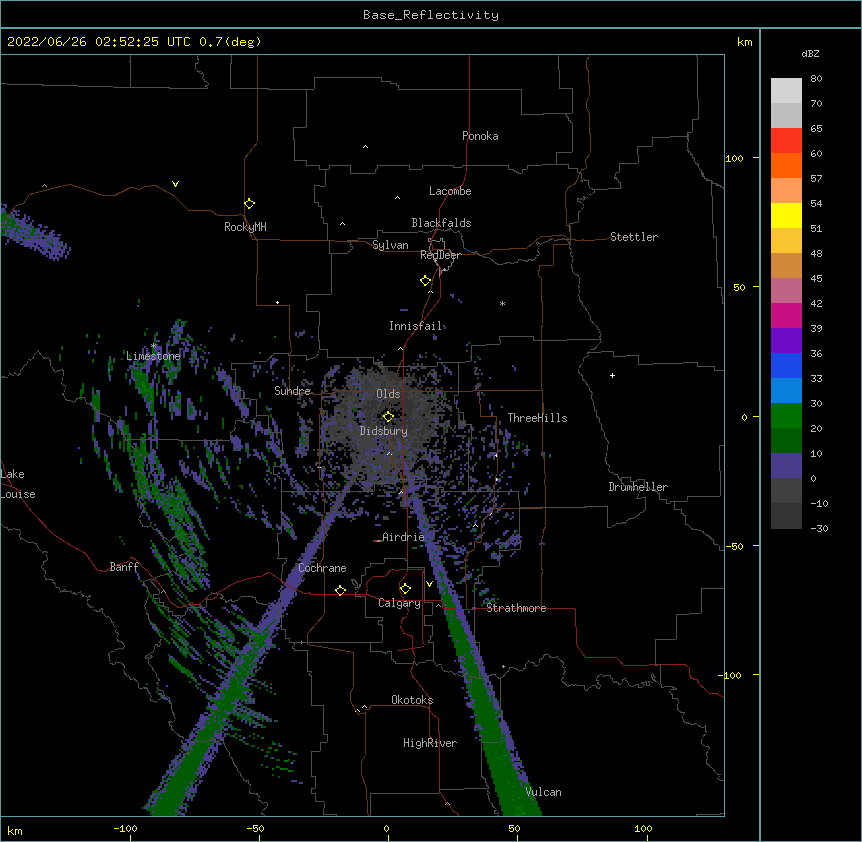Click the Airdrie city label
This screenshot has width=862, height=842.
(x=403, y=537)
